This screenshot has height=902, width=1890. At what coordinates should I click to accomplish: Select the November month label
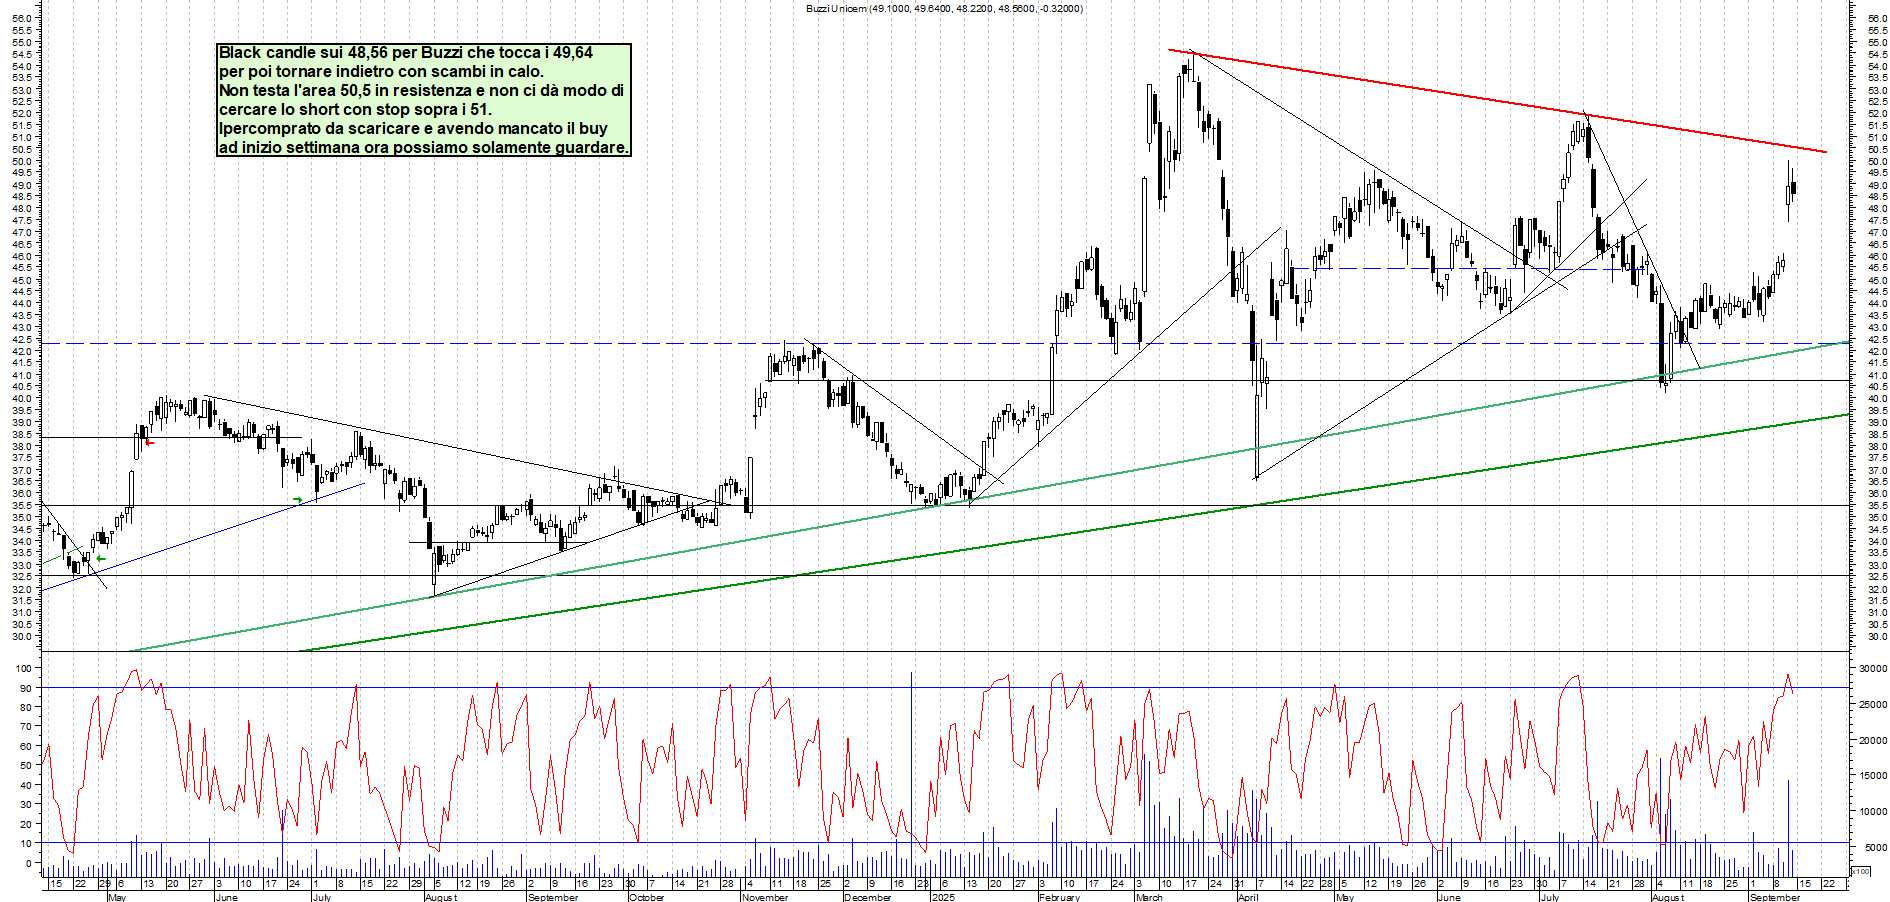[x=765, y=897]
